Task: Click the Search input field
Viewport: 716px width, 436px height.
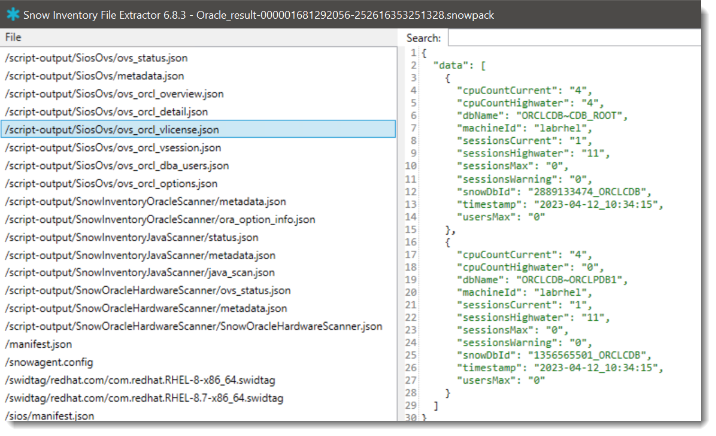Action: pyautogui.click(x=574, y=38)
